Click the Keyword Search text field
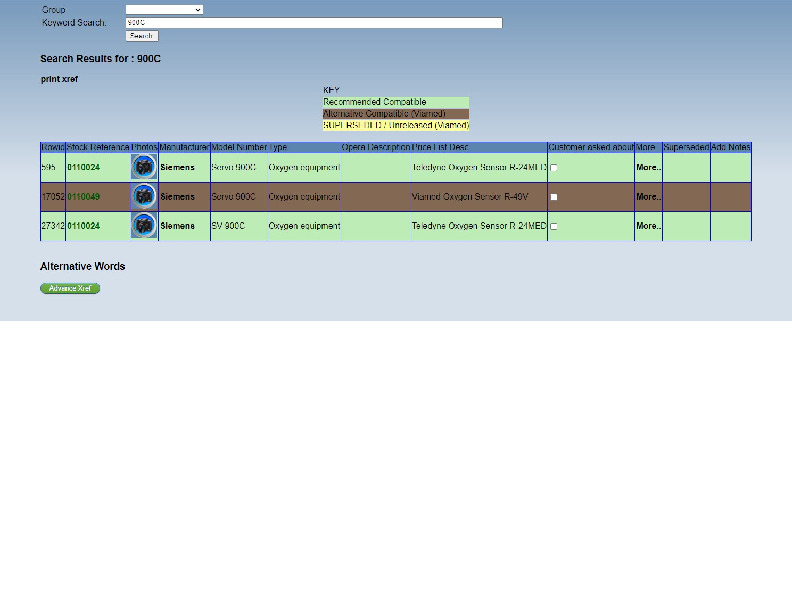 [313, 22]
